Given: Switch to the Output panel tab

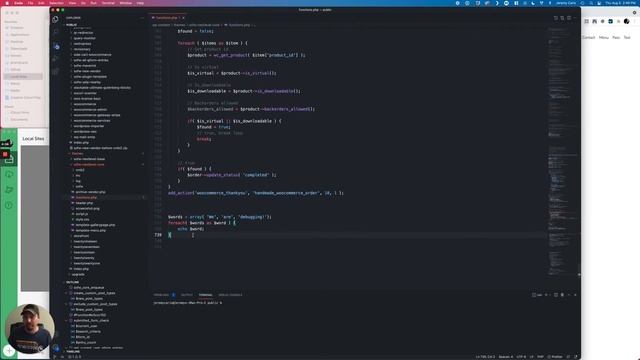Looking at the screenshot, I should (x=187, y=295).
